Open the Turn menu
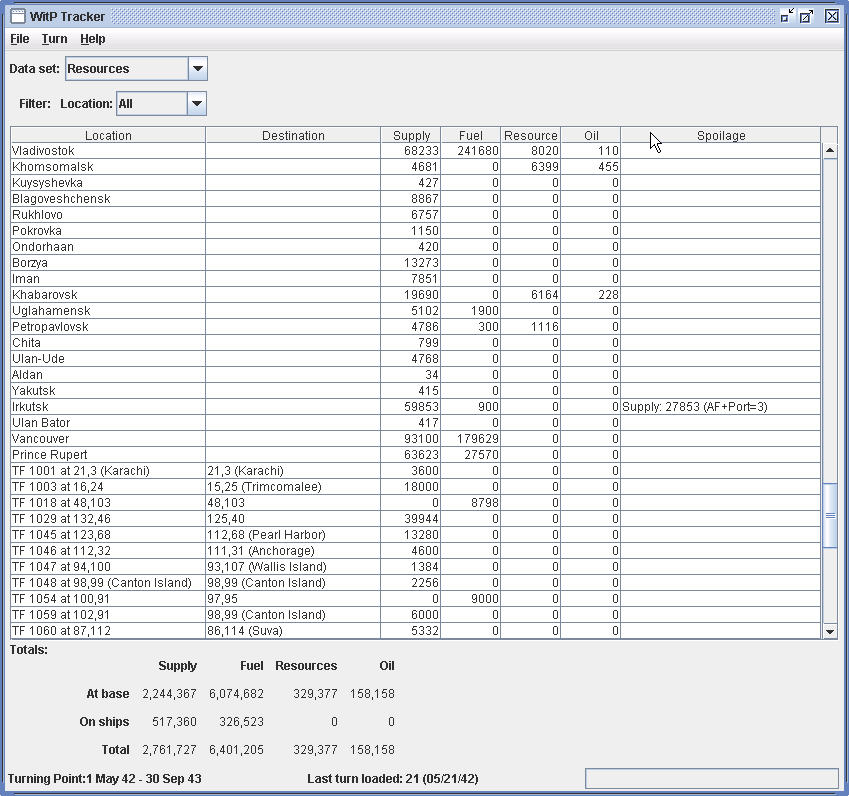The image size is (849, 796). (x=54, y=39)
